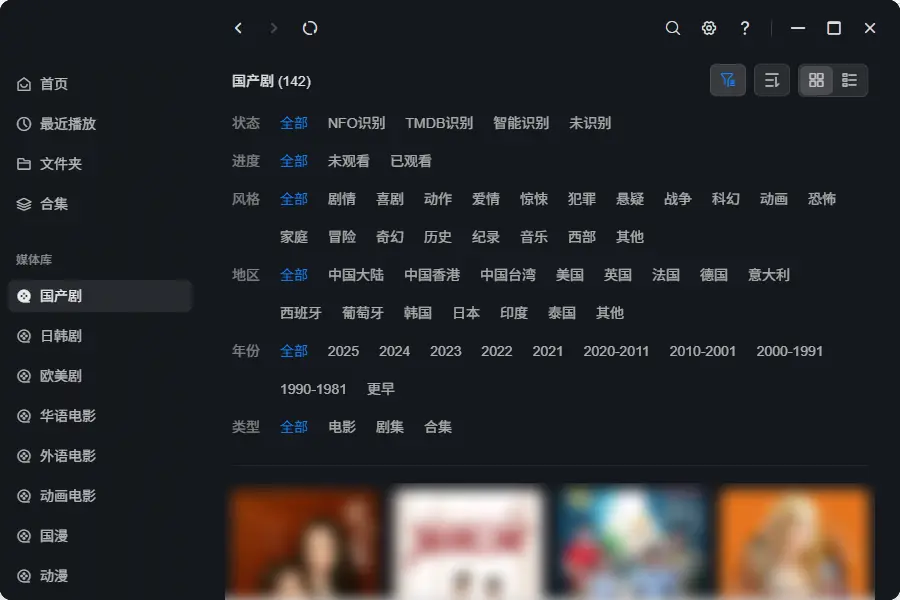This screenshot has width=900, height=600.
Task: Click the refresh icon in the top bar
Action: [310, 28]
